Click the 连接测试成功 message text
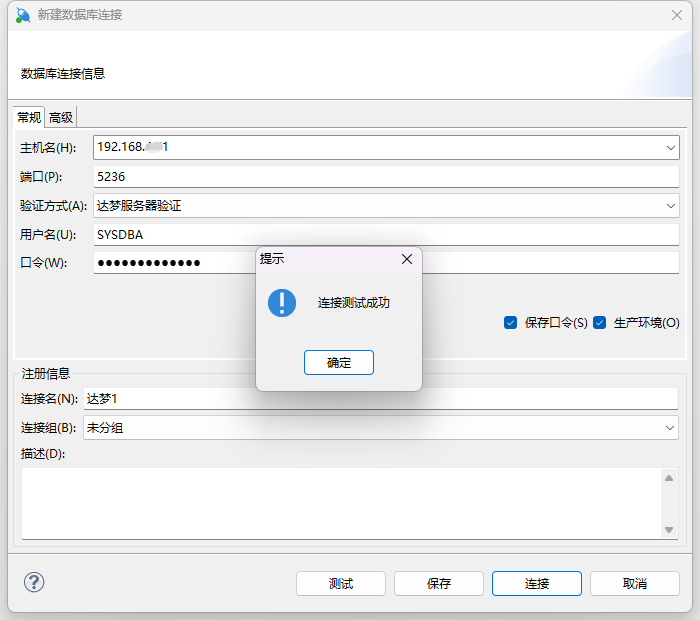Image resolution: width=700 pixels, height=620 pixels. pyautogui.click(x=354, y=303)
